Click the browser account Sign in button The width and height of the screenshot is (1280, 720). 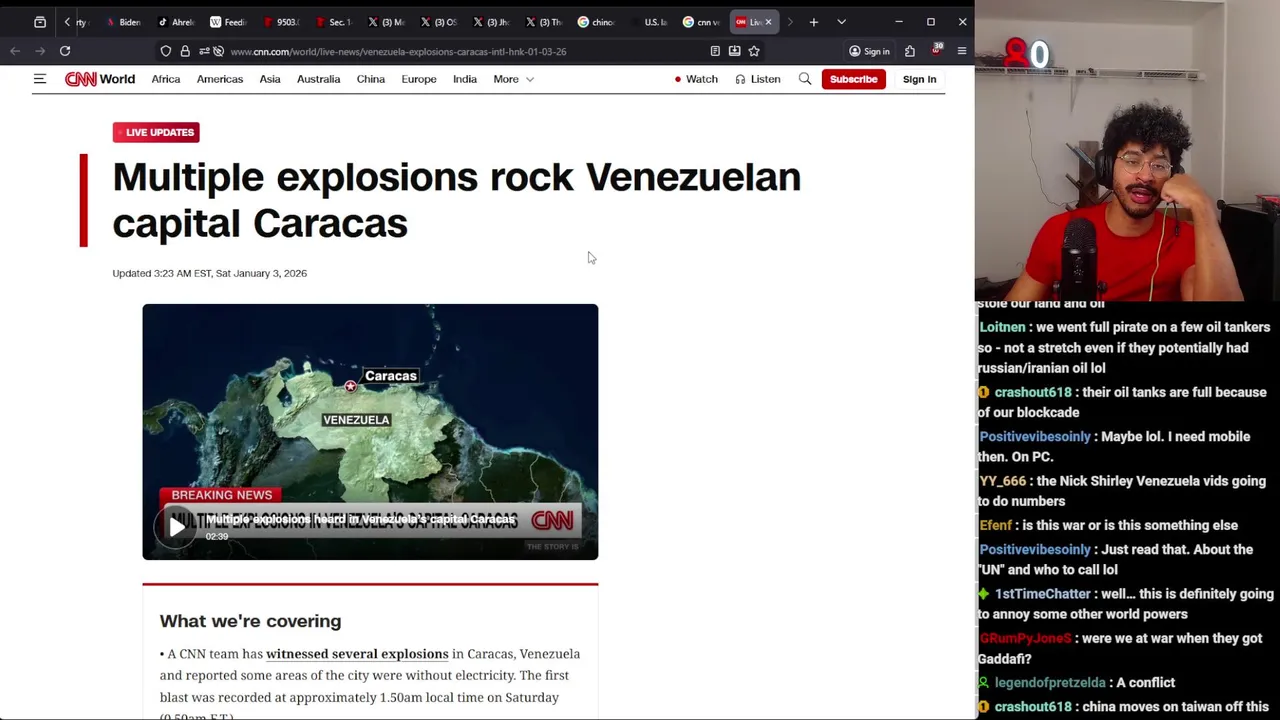pos(869,51)
